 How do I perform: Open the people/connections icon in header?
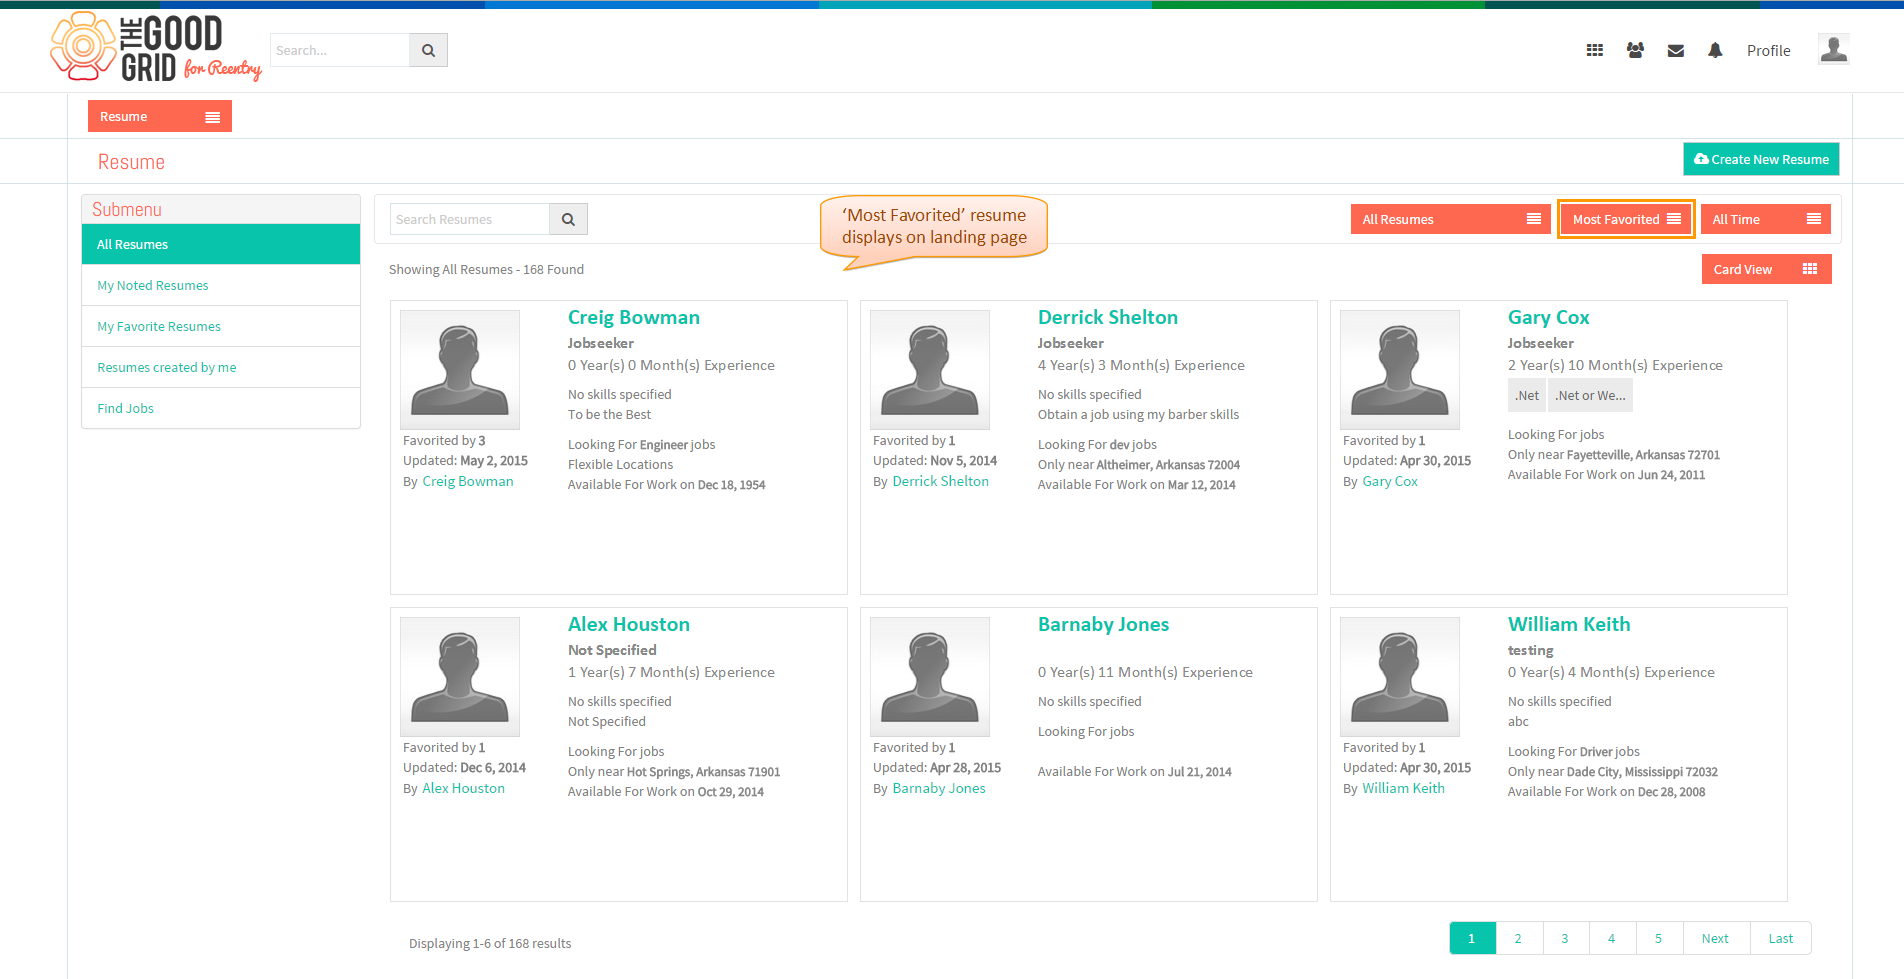pyautogui.click(x=1635, y=50)
